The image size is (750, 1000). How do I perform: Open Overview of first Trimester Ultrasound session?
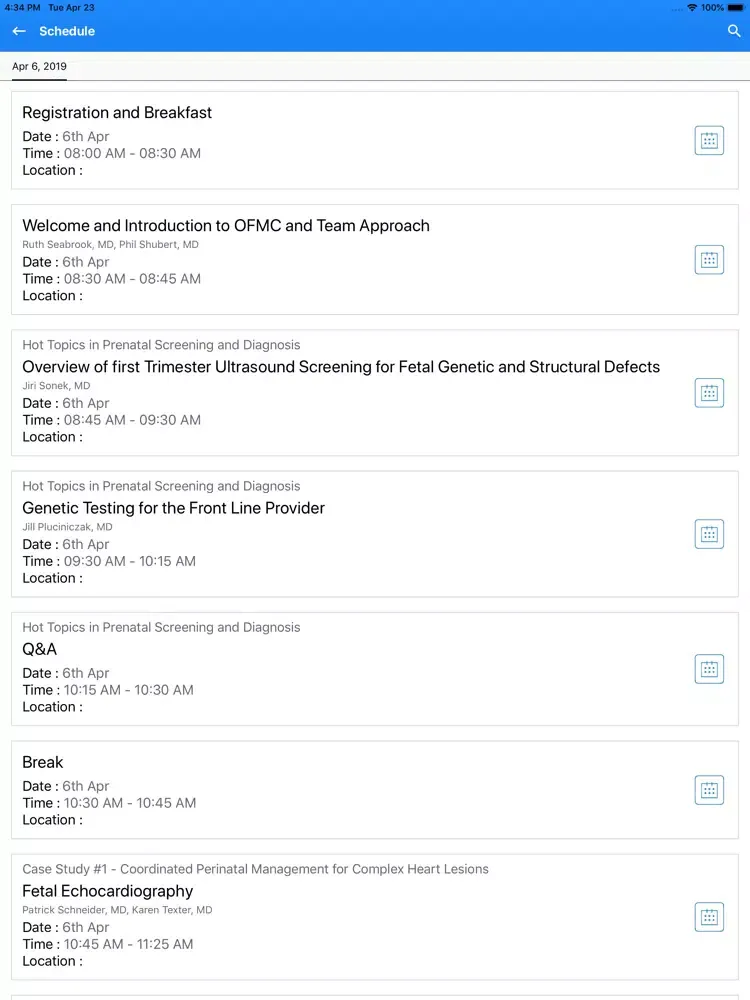(x=341, y=367)
